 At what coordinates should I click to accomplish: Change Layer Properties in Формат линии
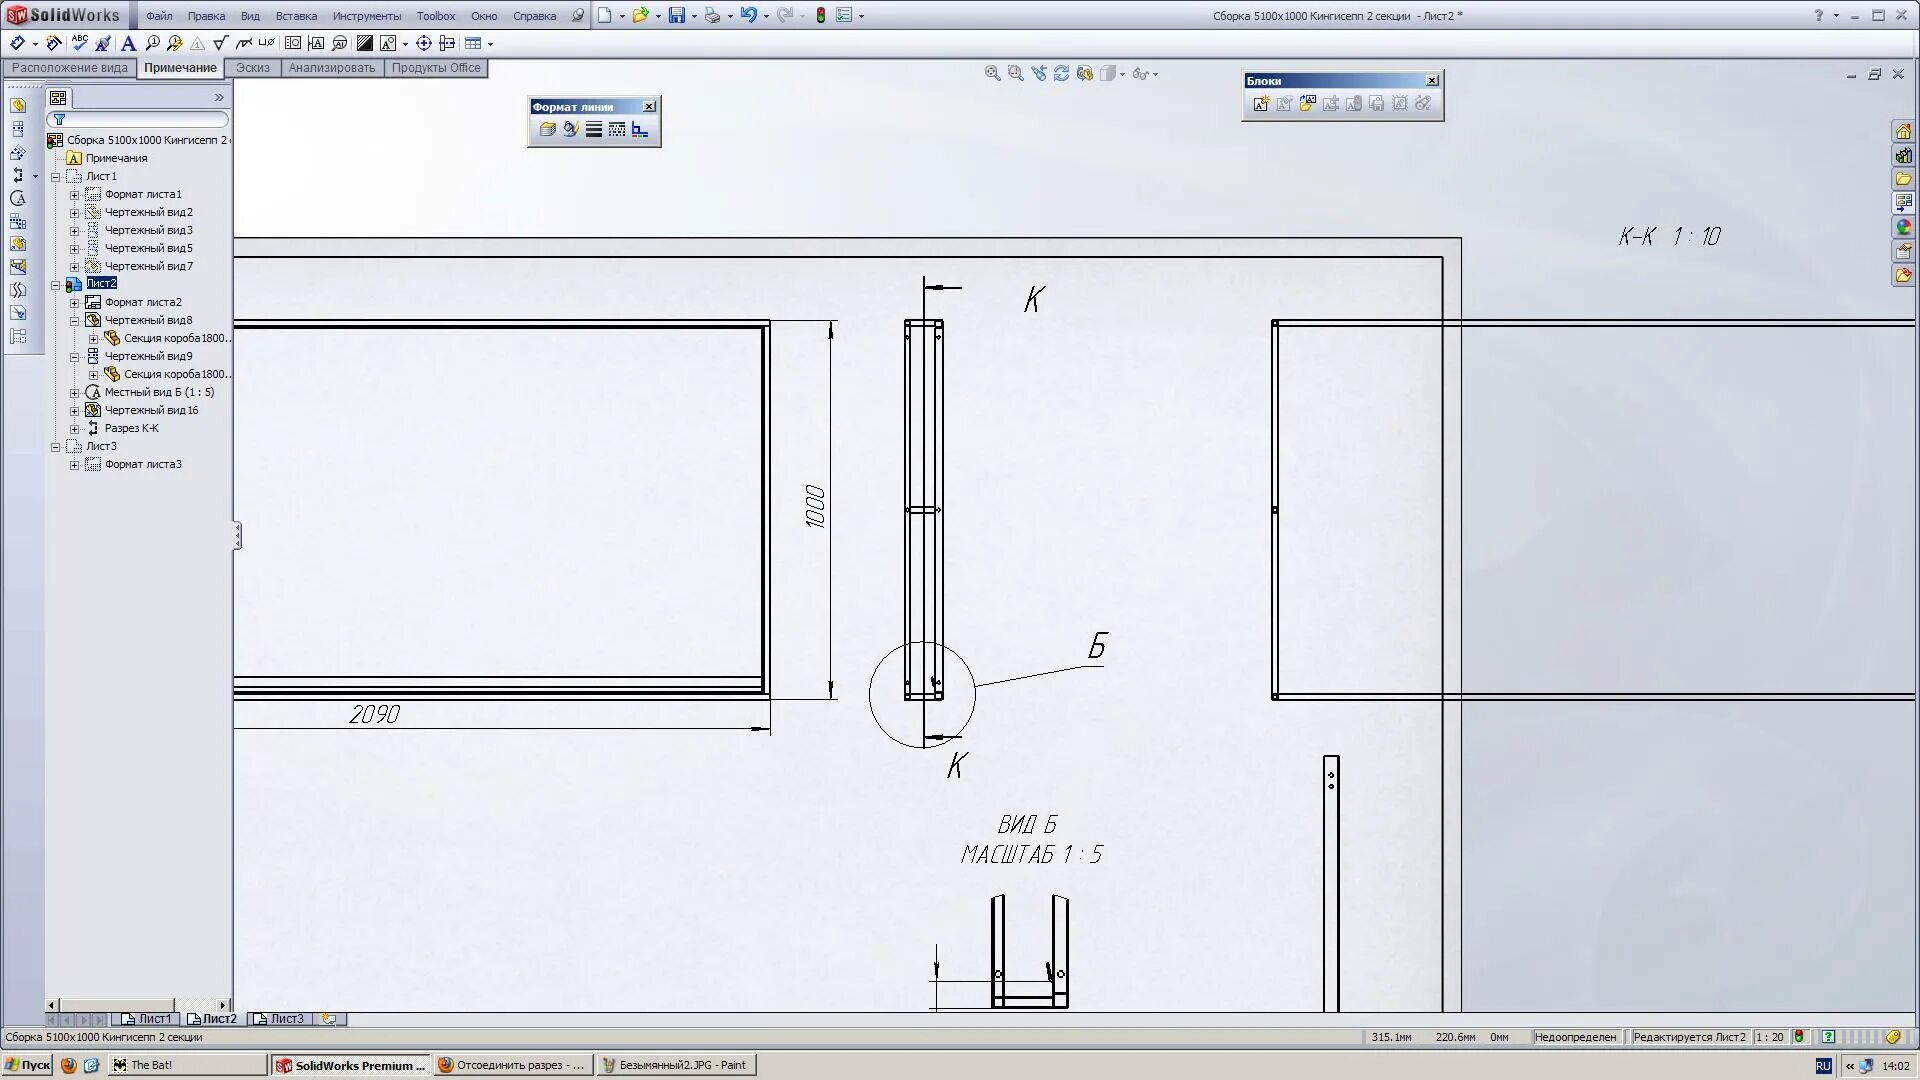(547, 129)
